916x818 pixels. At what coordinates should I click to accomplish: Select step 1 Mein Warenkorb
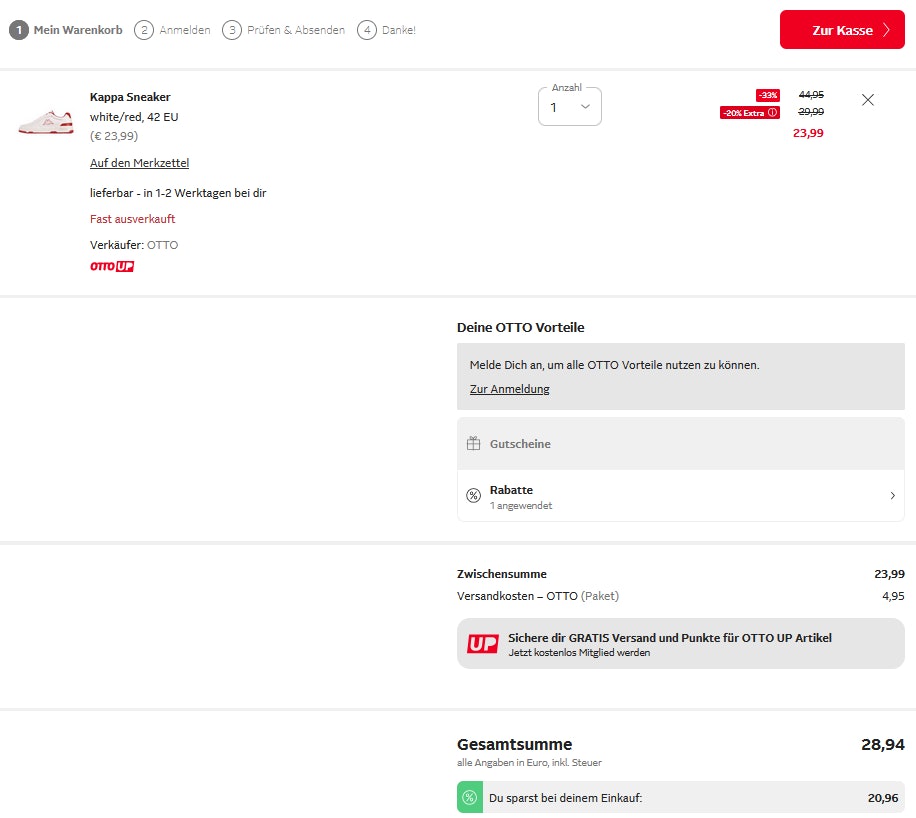[66, 30]
